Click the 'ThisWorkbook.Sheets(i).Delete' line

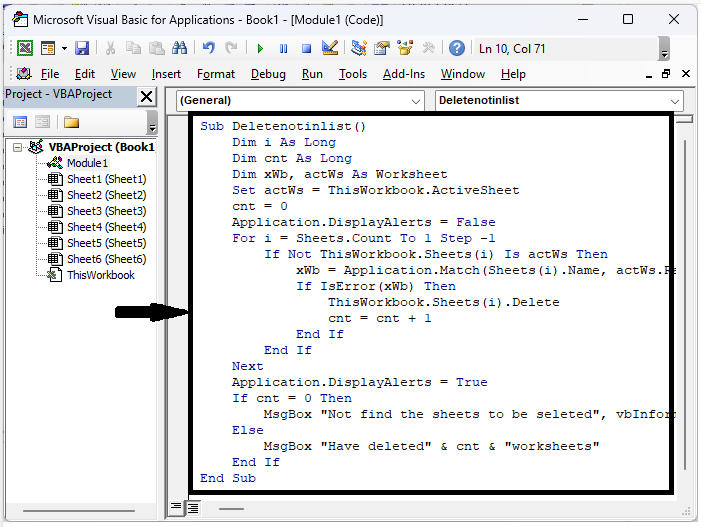pos(443,302)
